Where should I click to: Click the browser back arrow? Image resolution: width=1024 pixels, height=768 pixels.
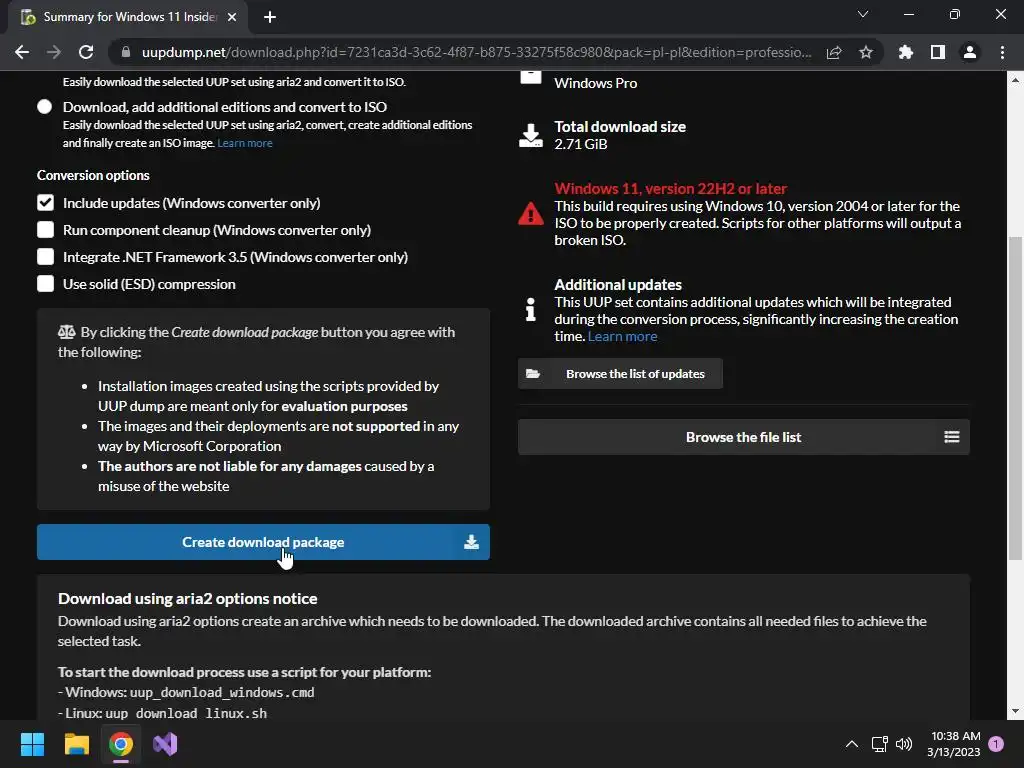tap(22, 52)
